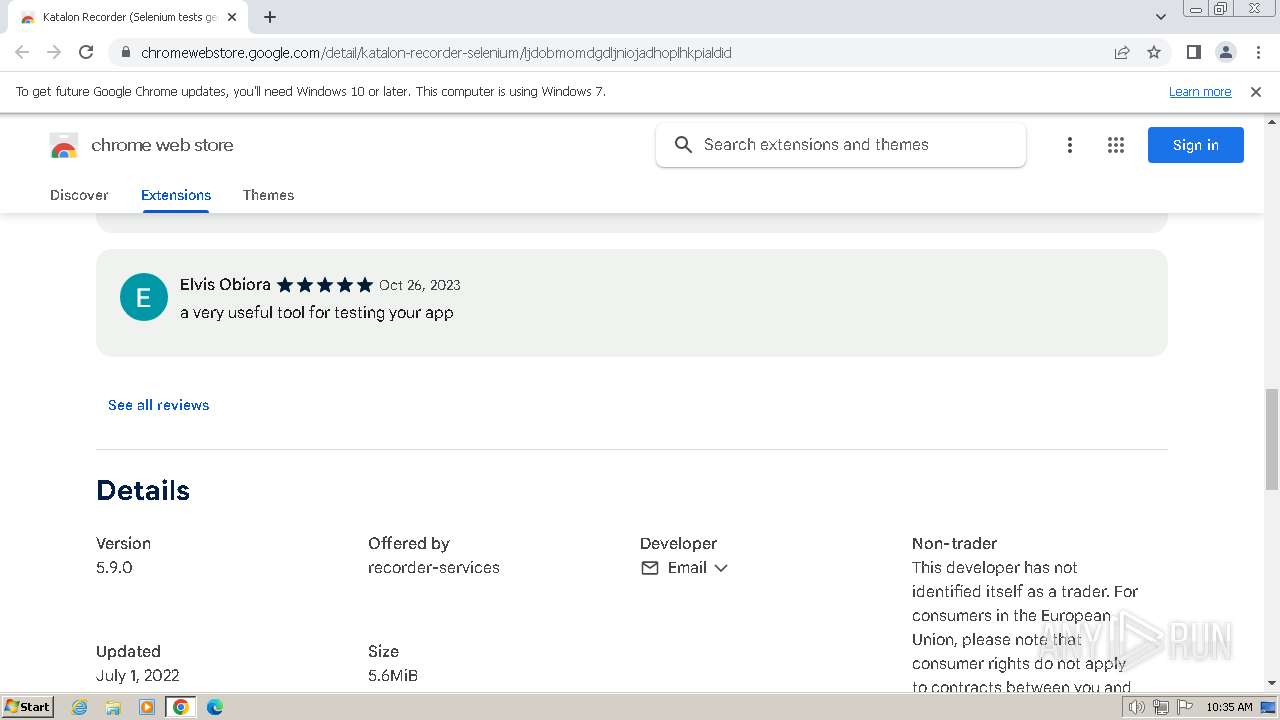Open Microsoft Edge from the taskbar

coord(214,707)
